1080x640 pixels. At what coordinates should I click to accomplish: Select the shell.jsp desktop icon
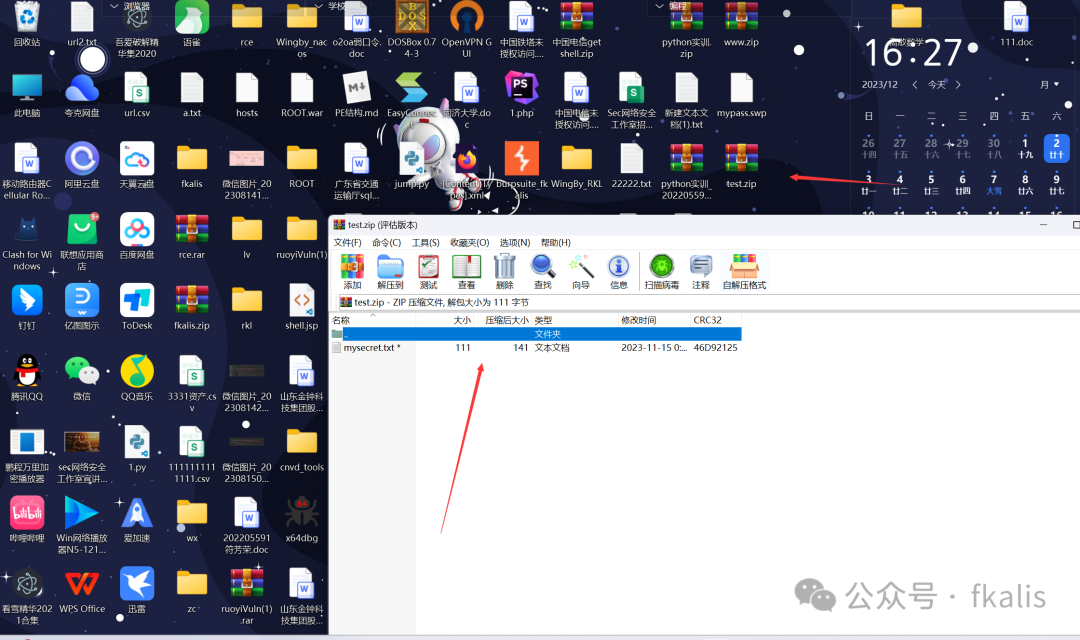pos(302,307)
